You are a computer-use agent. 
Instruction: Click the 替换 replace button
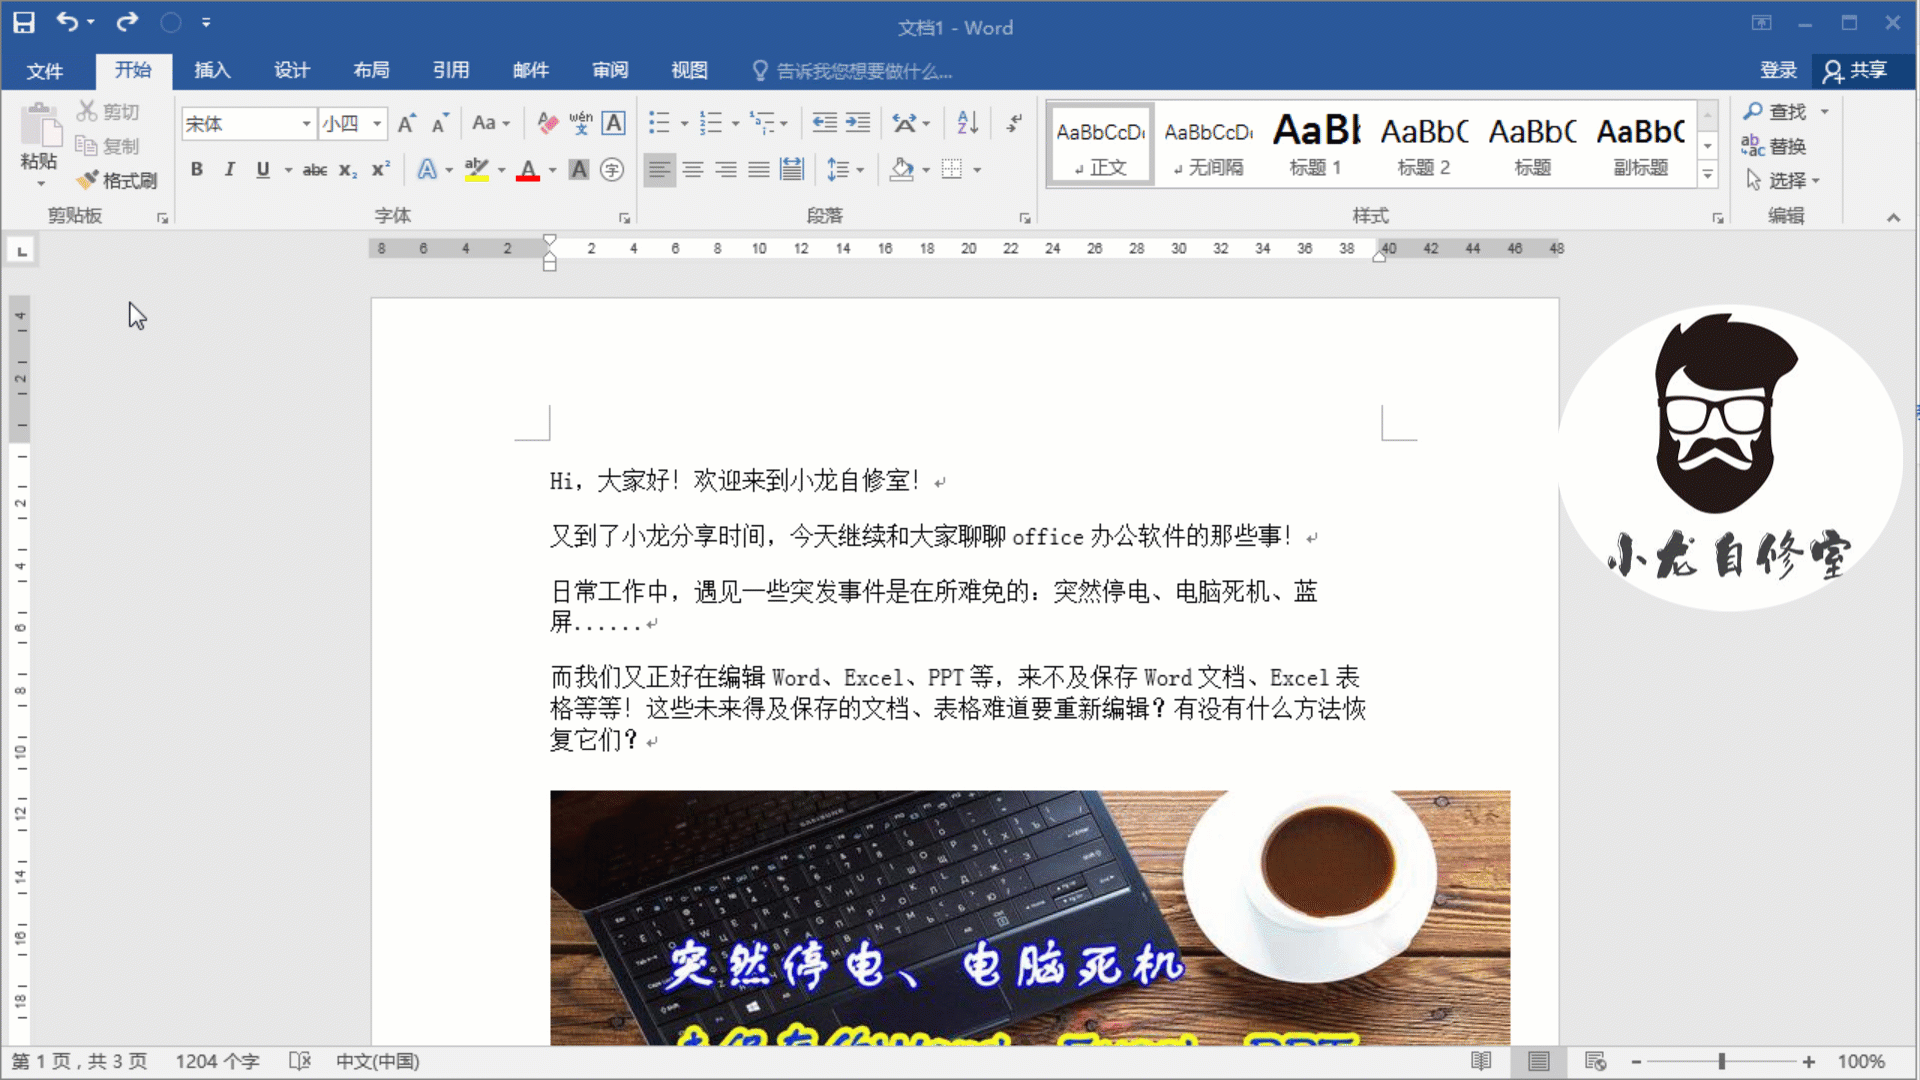[1774, 146]
